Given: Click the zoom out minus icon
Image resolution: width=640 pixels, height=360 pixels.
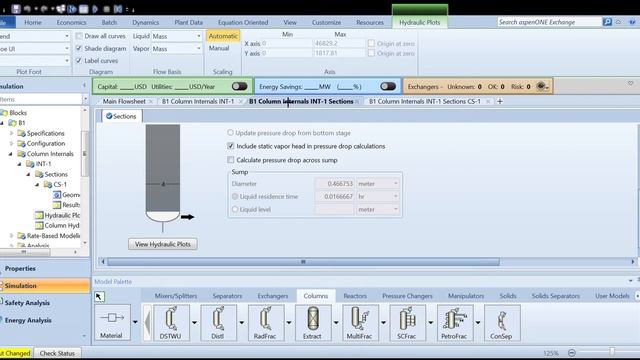Looking at the screenshot, I should pos(572,353).
